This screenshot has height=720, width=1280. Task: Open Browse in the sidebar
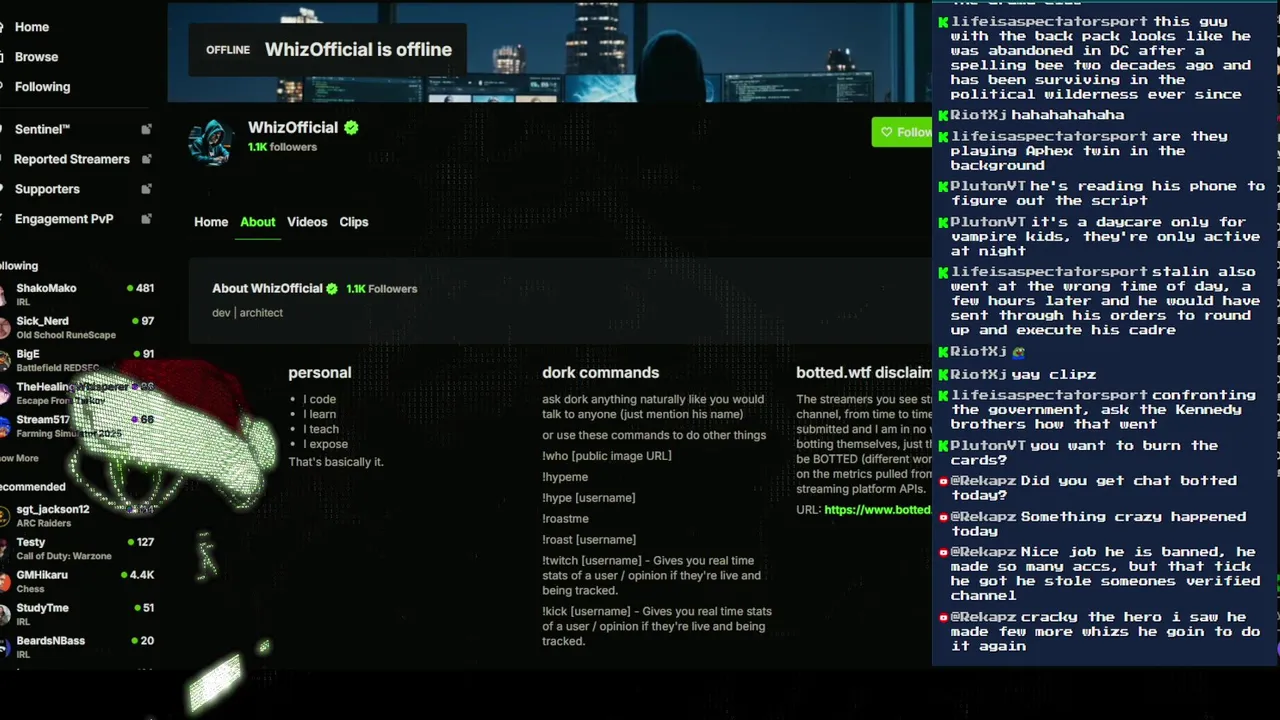click(36, 57)
